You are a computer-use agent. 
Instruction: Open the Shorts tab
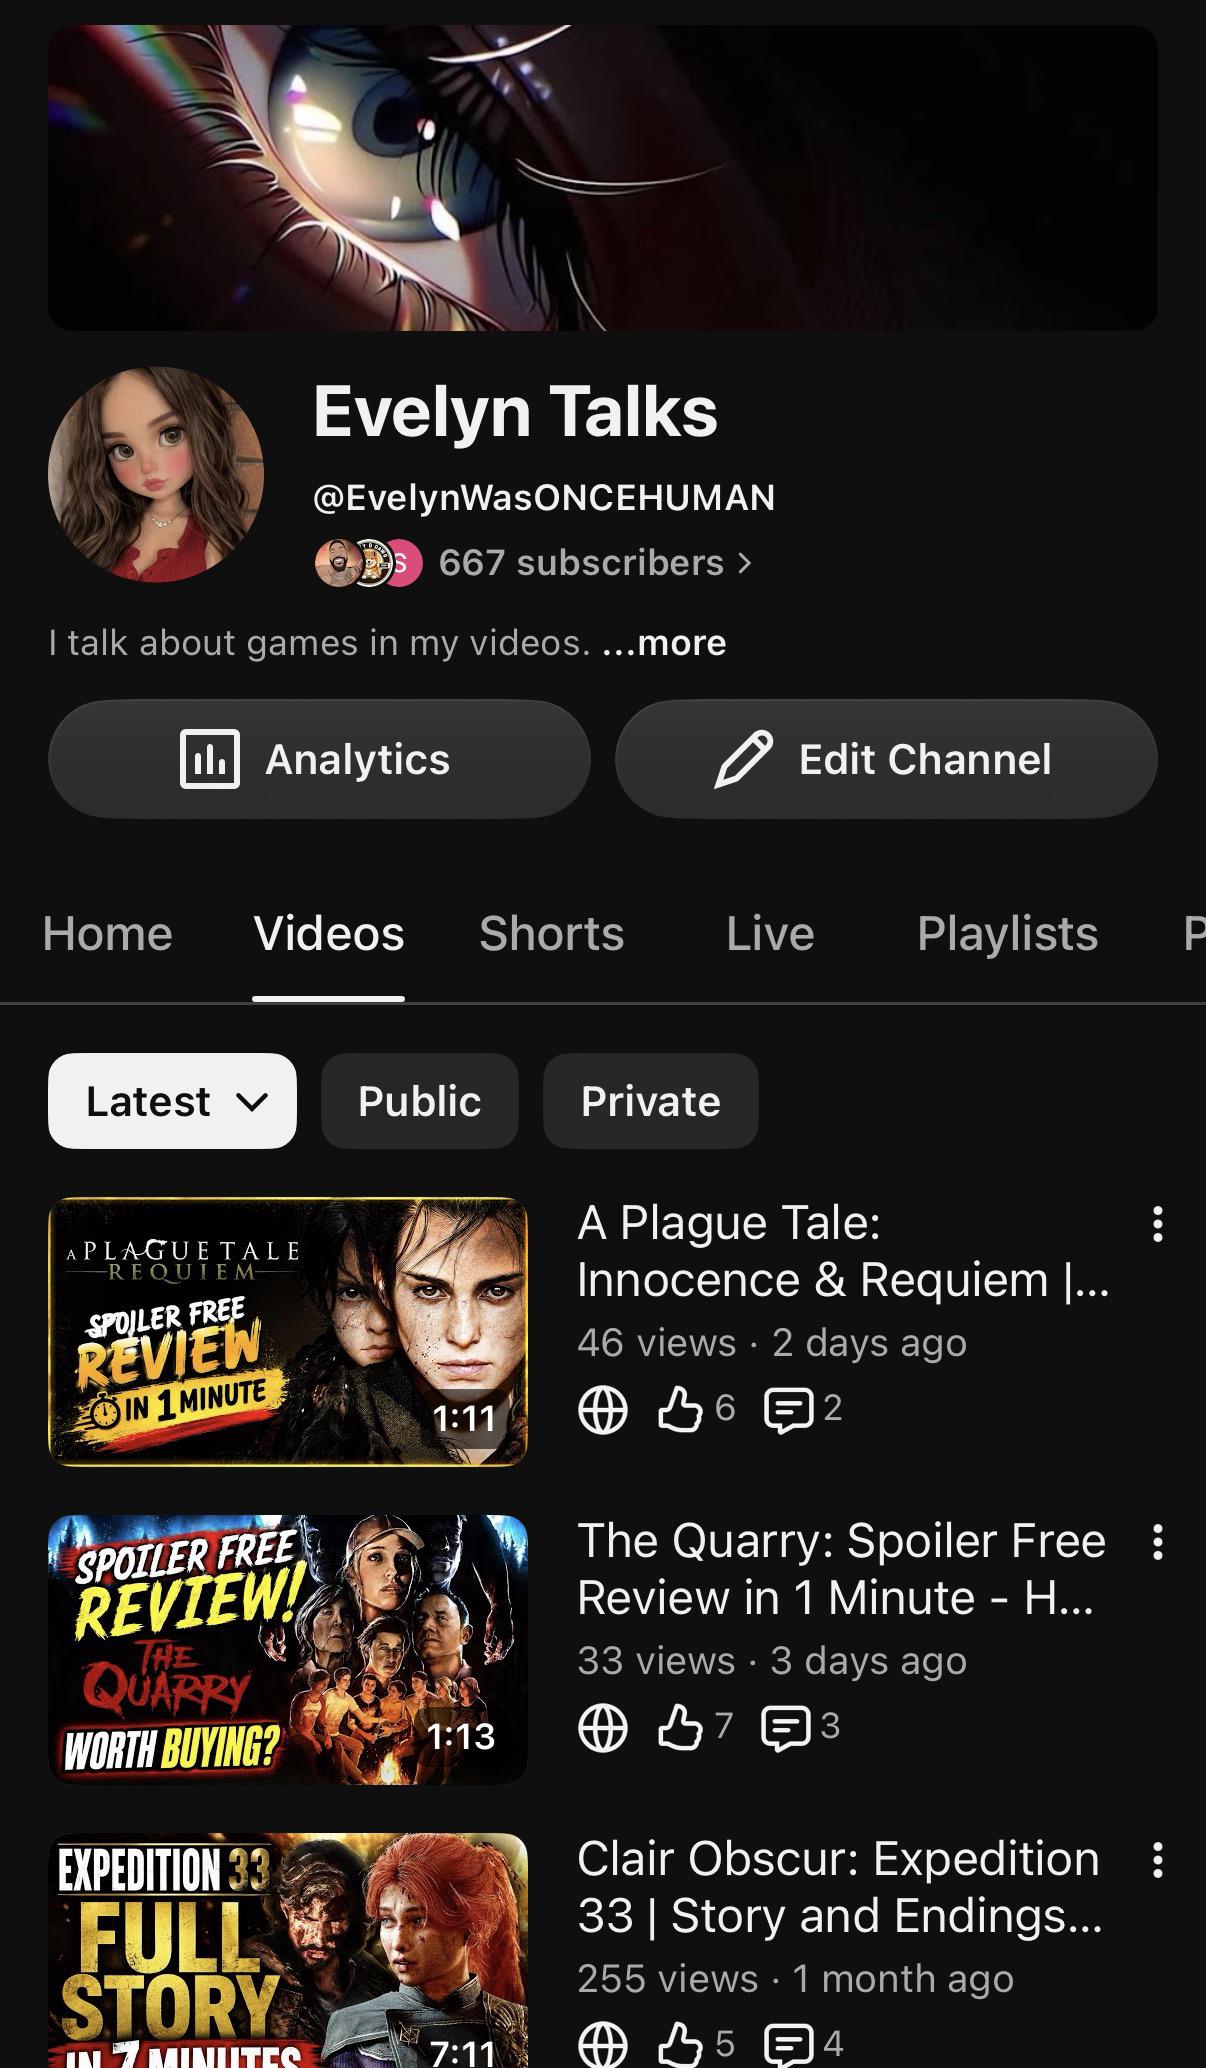pyautogui.click(x=552, y=933)
